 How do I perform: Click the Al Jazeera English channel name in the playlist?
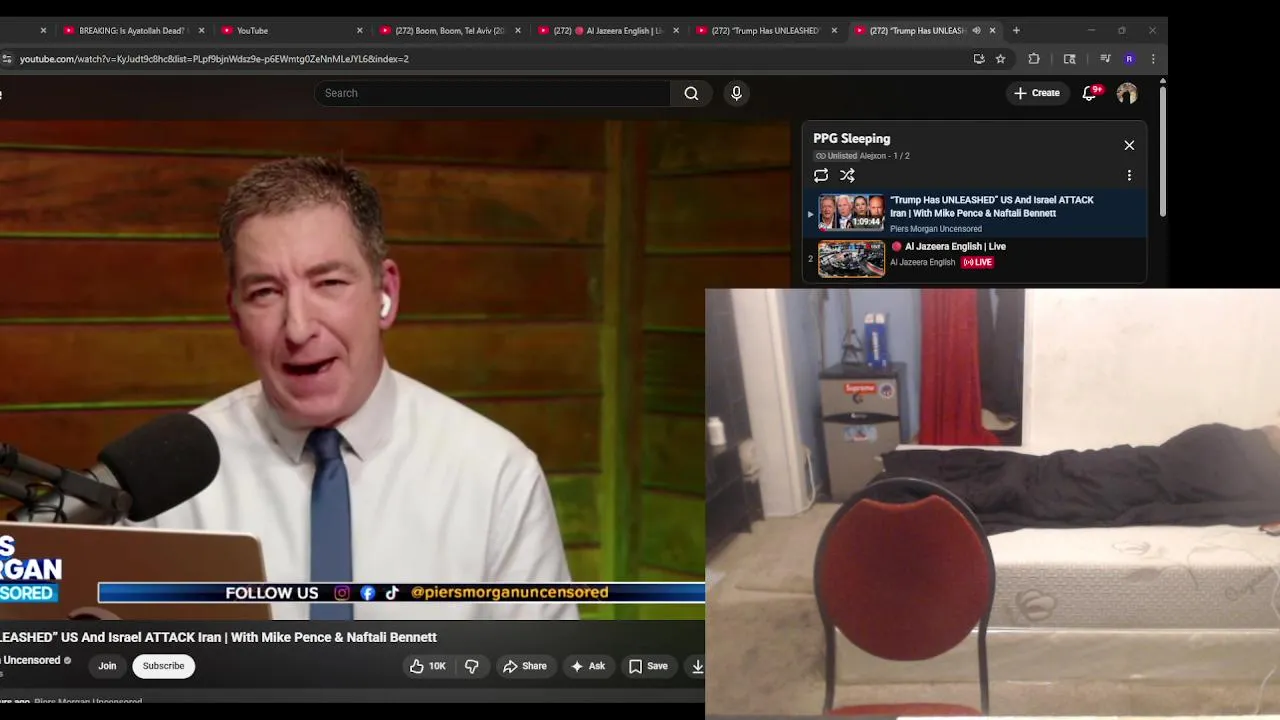click(x=922, y=262)
